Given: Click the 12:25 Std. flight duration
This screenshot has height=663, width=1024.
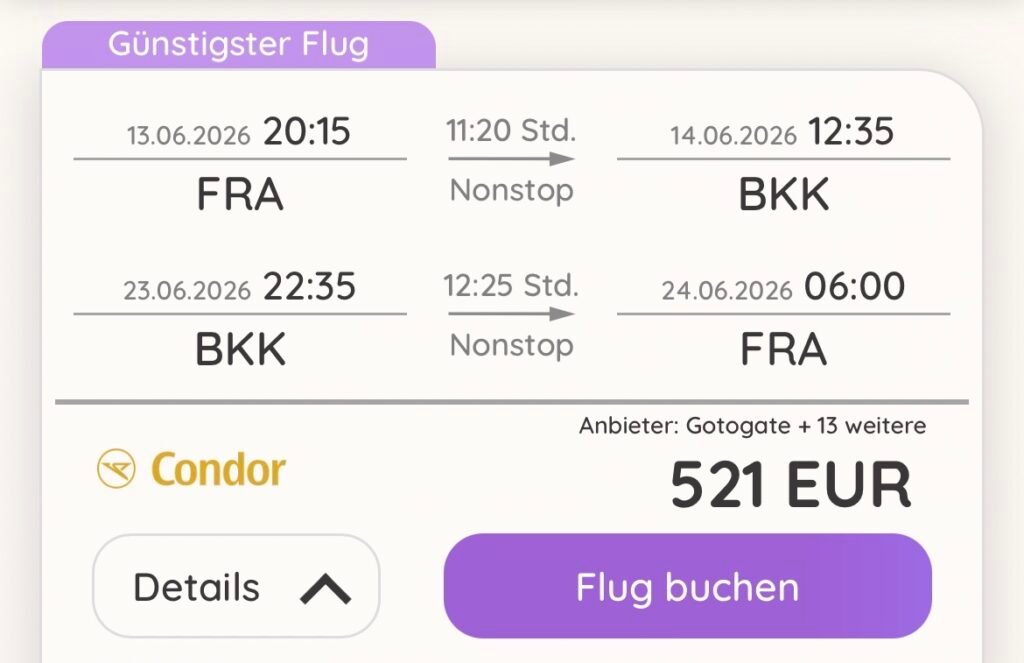Looking at the screenshot, I should point(511,286).
